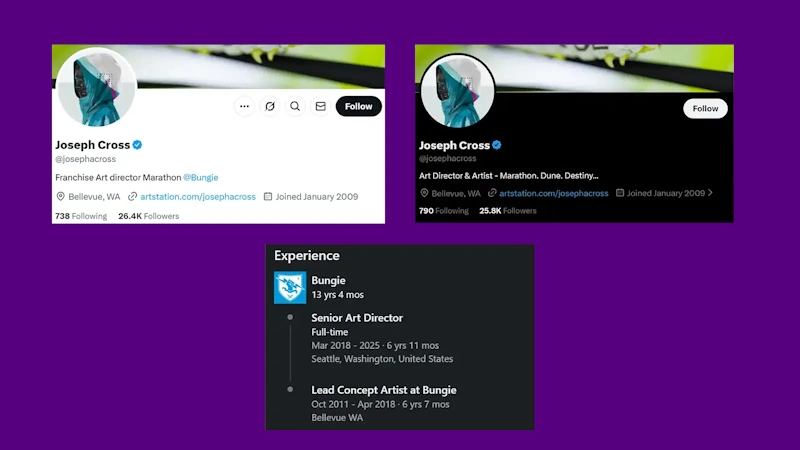Open the three-dot more options icon
The width and height of the screenshot is (800, 450).
point(244,106)
